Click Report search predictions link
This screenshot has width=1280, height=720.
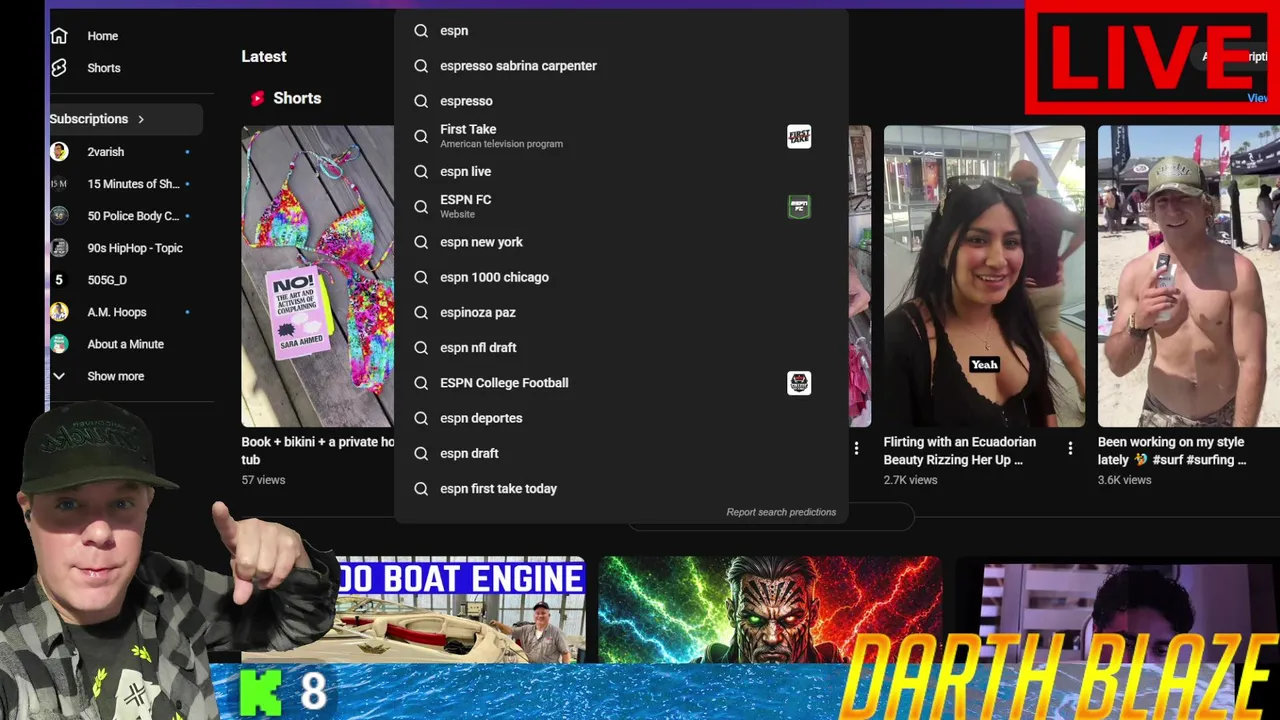click(x=781, y=512)
